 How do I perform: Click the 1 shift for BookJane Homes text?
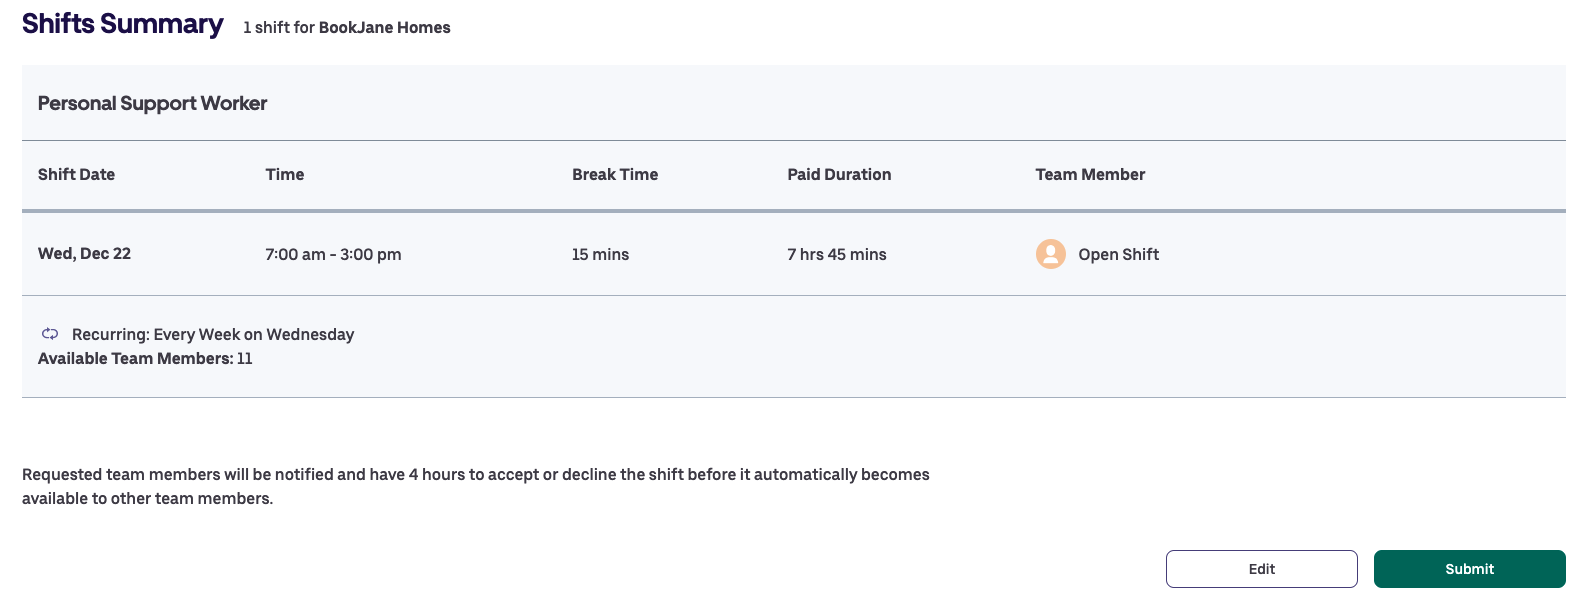[x=346, y=28]
